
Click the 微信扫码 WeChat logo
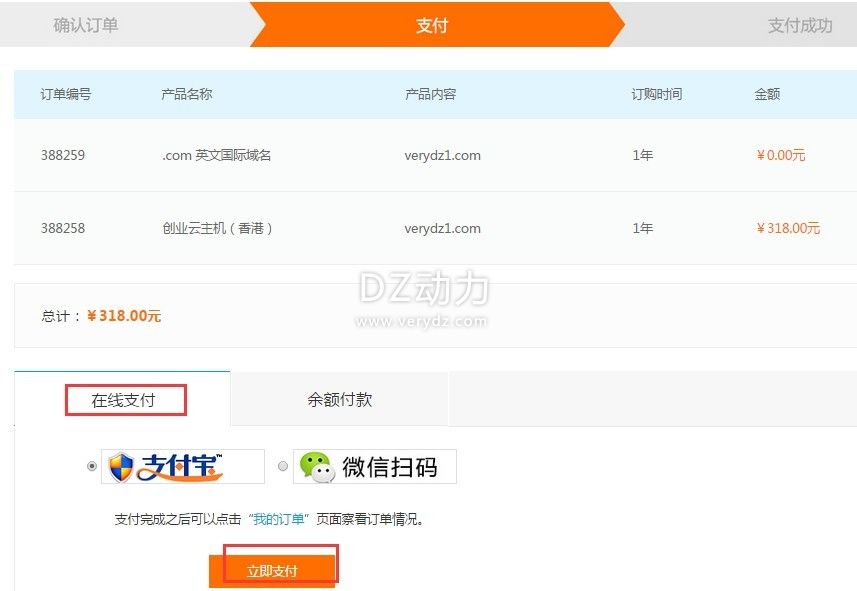pyautogui.click(x=374, y=466)
